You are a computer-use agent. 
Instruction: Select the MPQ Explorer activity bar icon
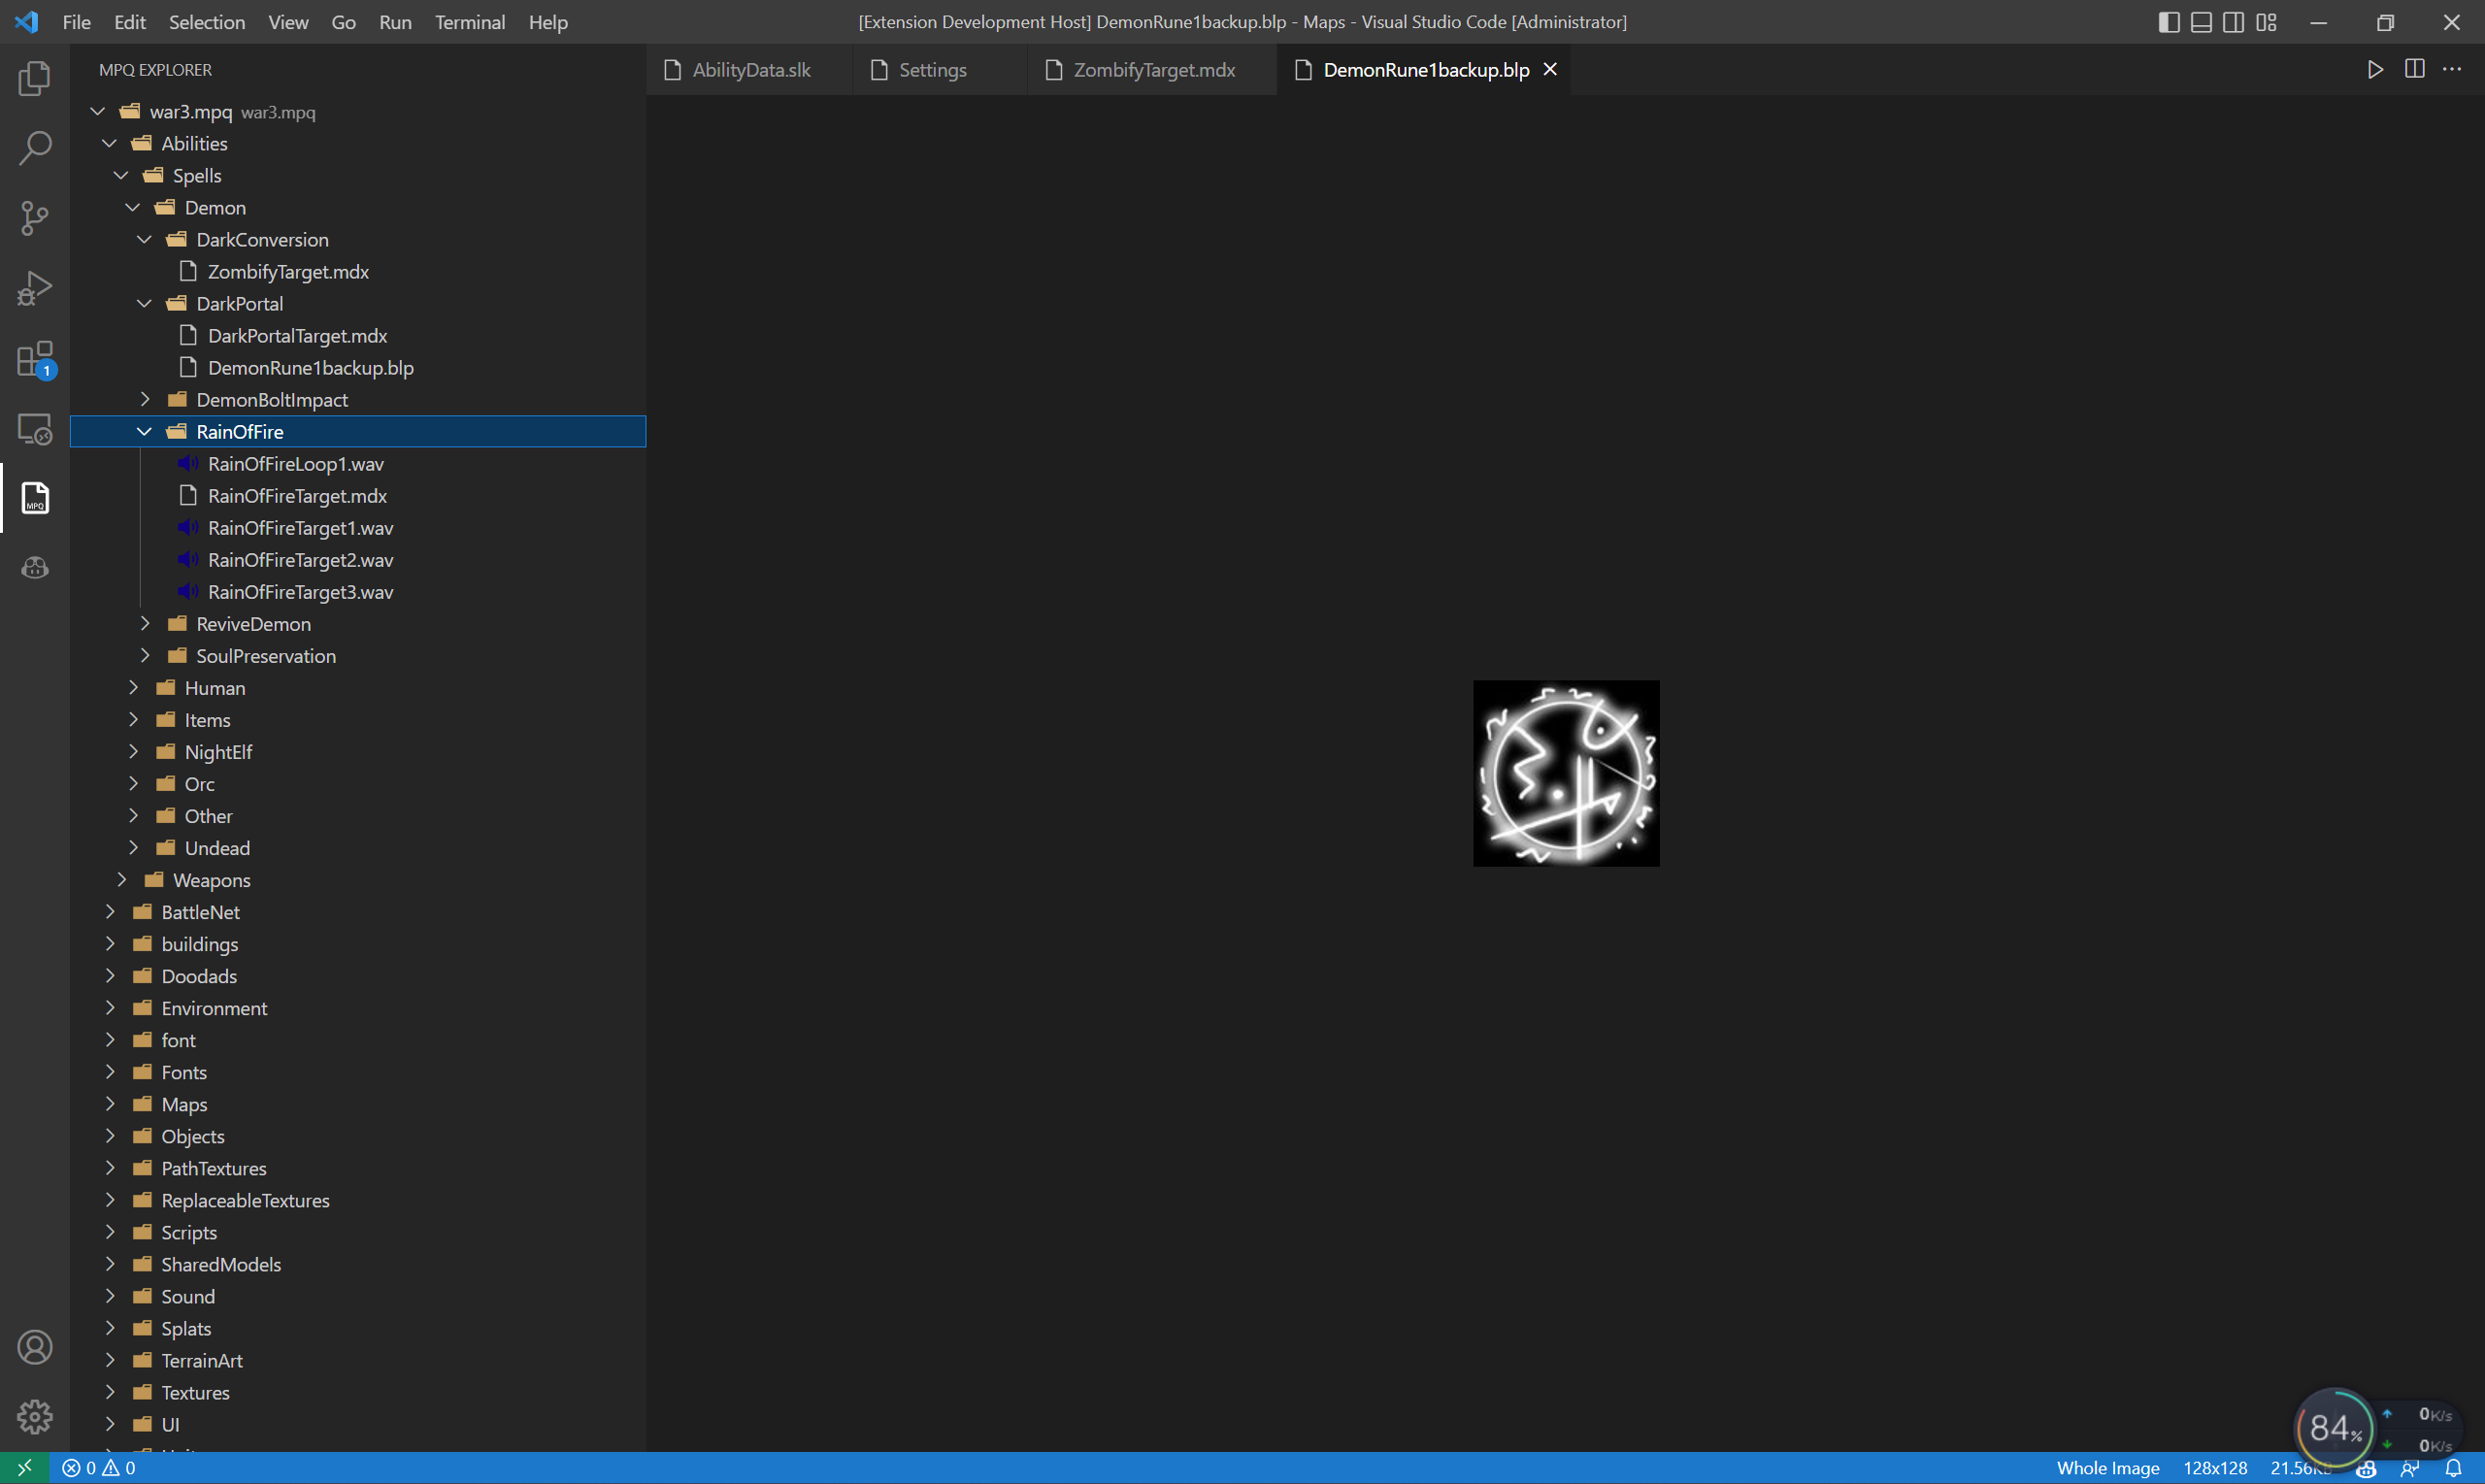click(x=35, y=498)
